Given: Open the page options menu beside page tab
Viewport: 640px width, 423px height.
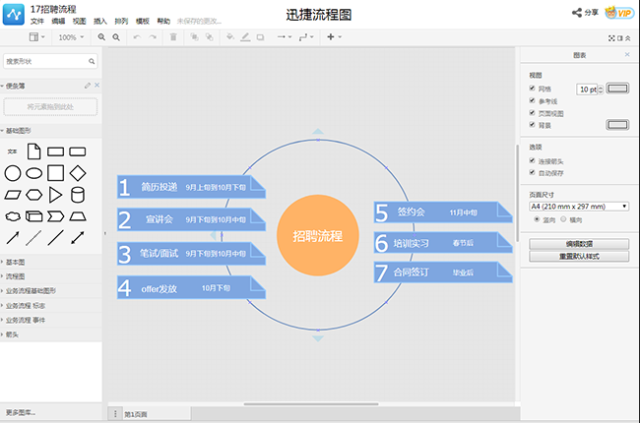Looking at the screenshot, I should click(x=115, y=414).
